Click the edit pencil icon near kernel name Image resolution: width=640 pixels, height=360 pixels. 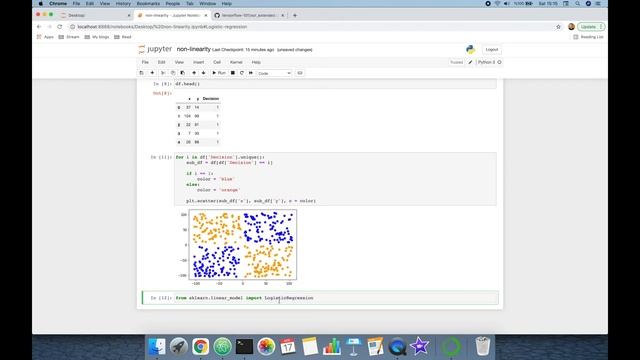coord(470,62)
